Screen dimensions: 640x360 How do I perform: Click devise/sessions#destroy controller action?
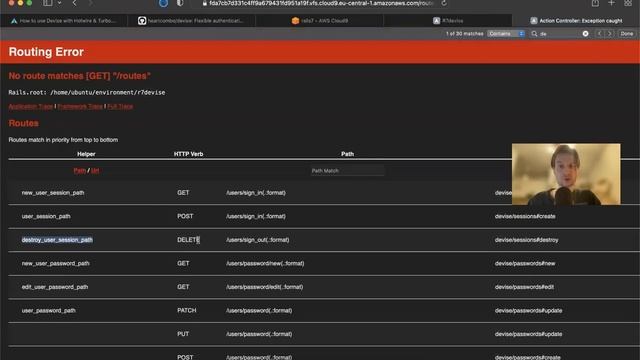527,240
